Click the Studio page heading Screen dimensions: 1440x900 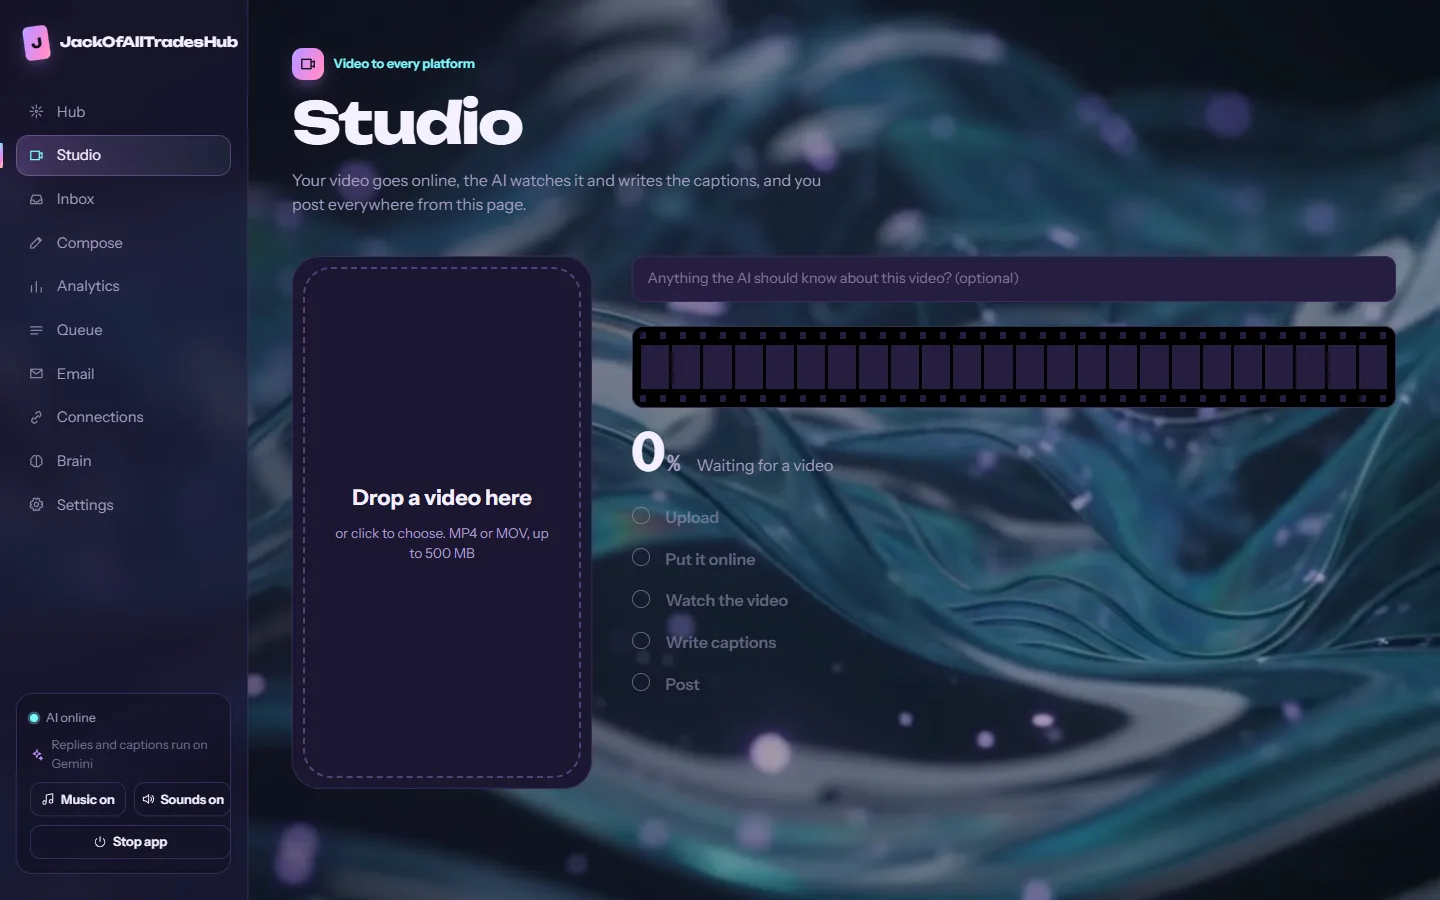point(408,122)
